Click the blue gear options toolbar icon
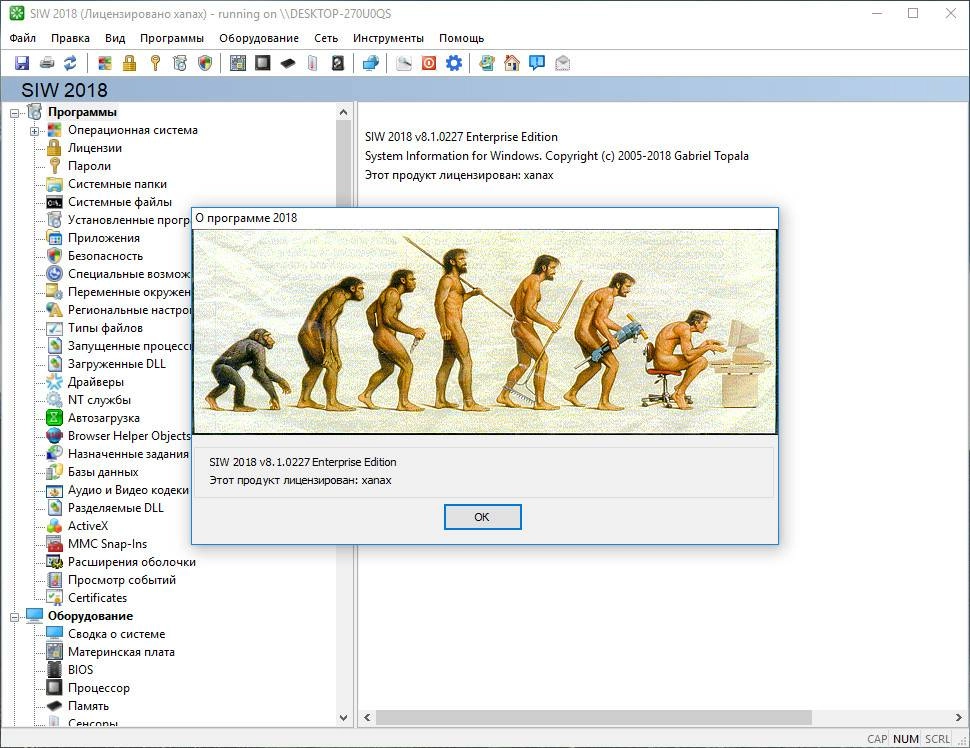The image size is (970, 748). point(454,62)
